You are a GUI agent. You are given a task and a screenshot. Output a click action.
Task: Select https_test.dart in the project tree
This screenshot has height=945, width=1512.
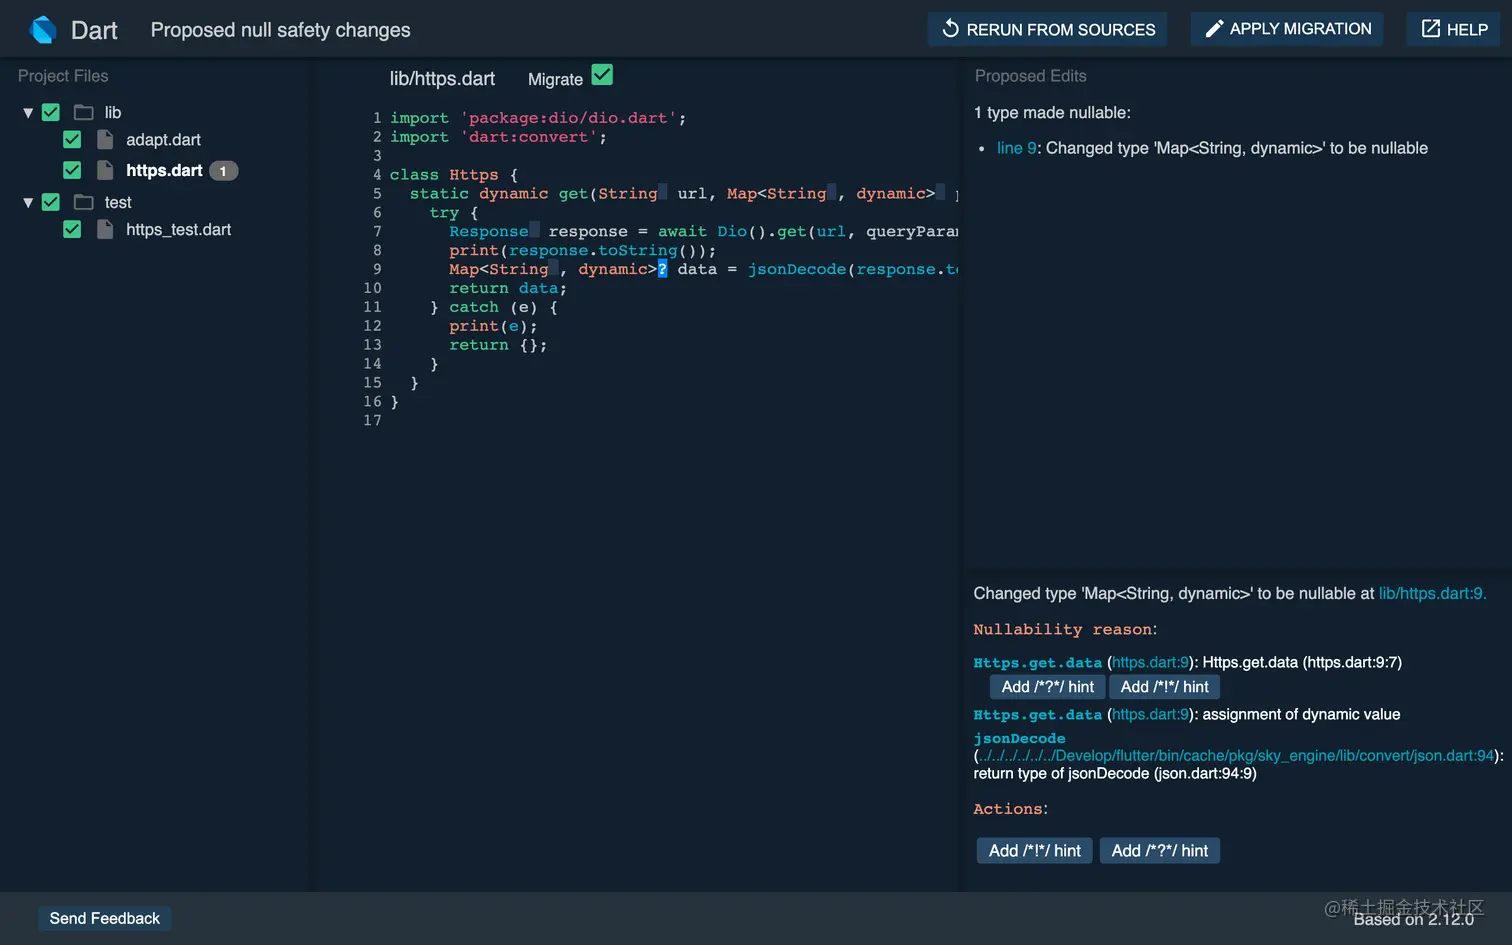tap(178, 229)
